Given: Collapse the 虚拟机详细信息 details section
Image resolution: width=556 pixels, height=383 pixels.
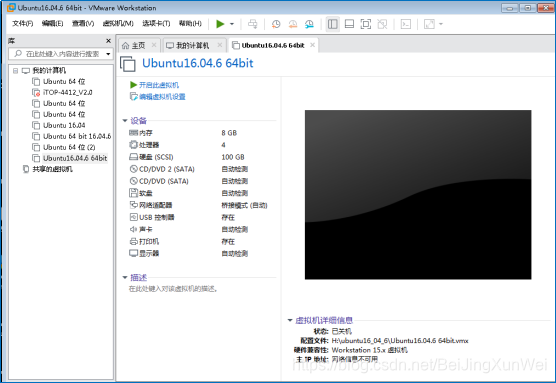Looking at the screenshot, I should pos(290,321).
